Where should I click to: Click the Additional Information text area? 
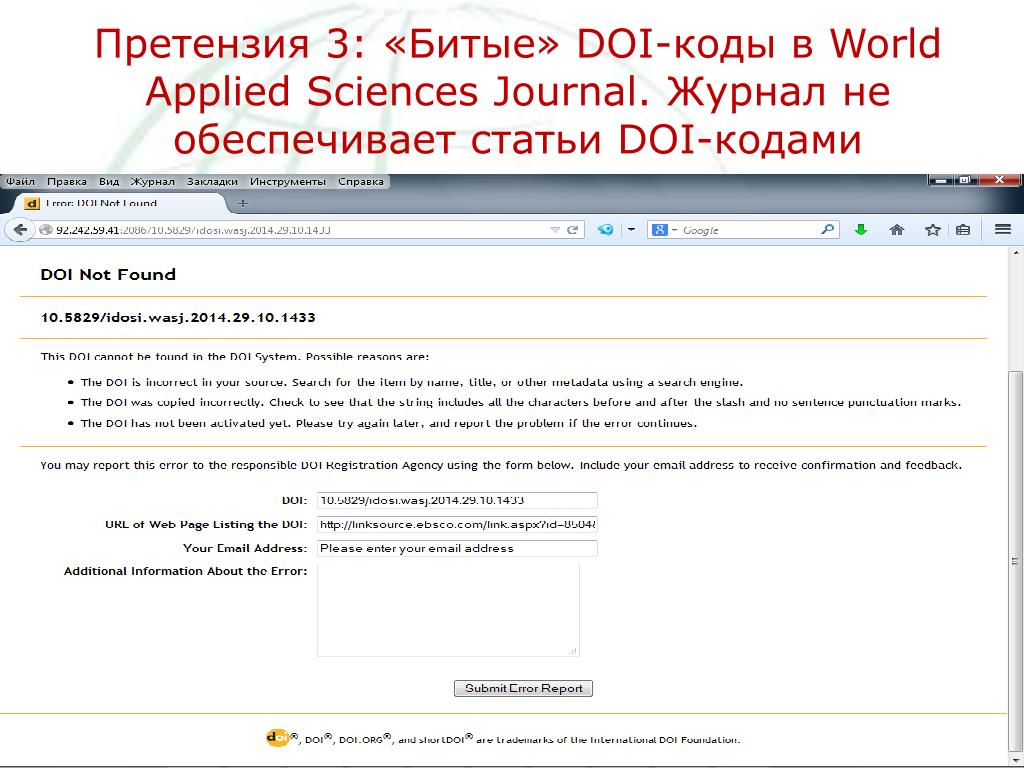(448, 610)
